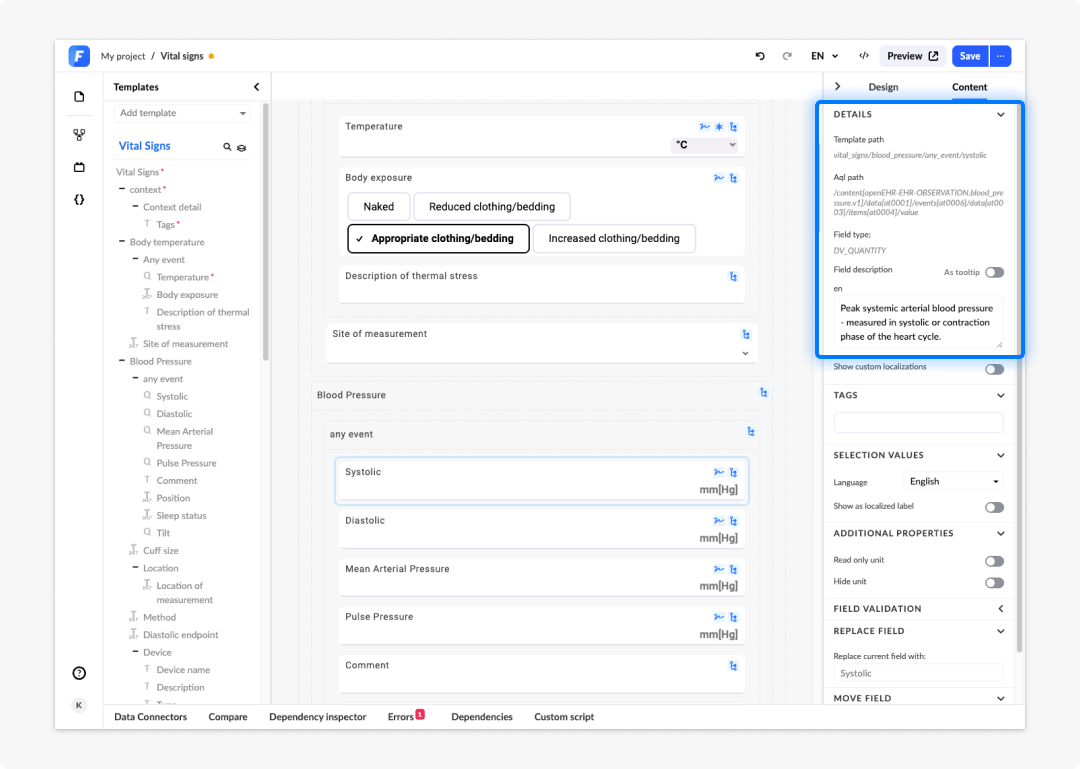Click the blue F app logo
The image size is (1080, 769).
(x=79, y=56)
